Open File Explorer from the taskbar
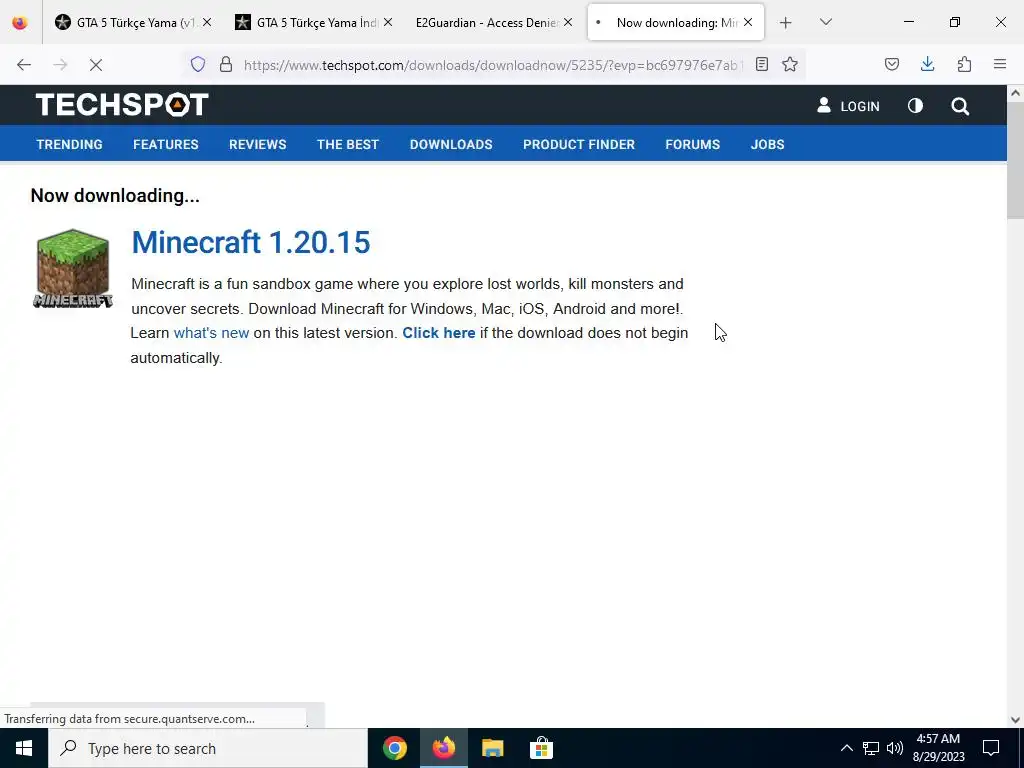The width and height of the screenshot is (1024, 768). pos(492,748)
